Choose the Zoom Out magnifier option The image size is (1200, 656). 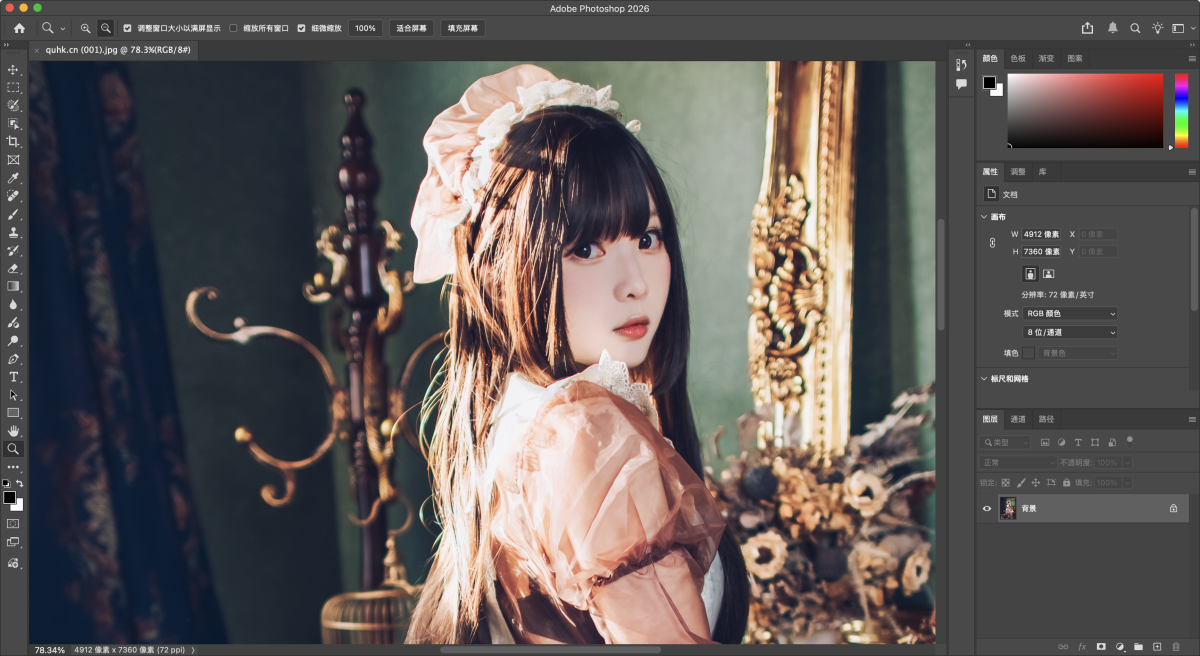[x=105, y=28]
